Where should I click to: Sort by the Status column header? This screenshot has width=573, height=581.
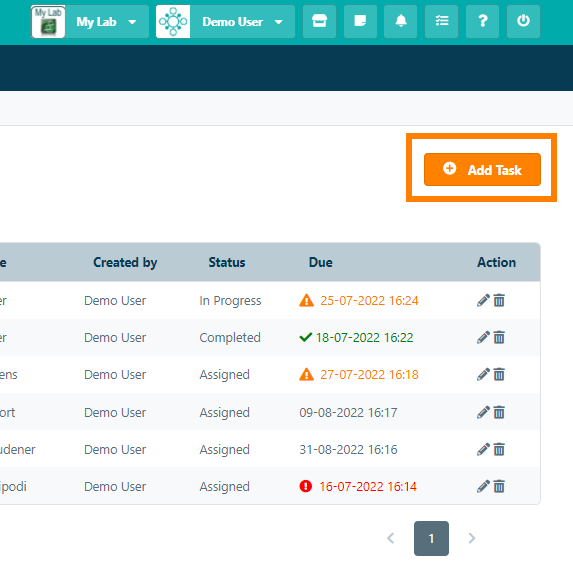tap(227, 262)
